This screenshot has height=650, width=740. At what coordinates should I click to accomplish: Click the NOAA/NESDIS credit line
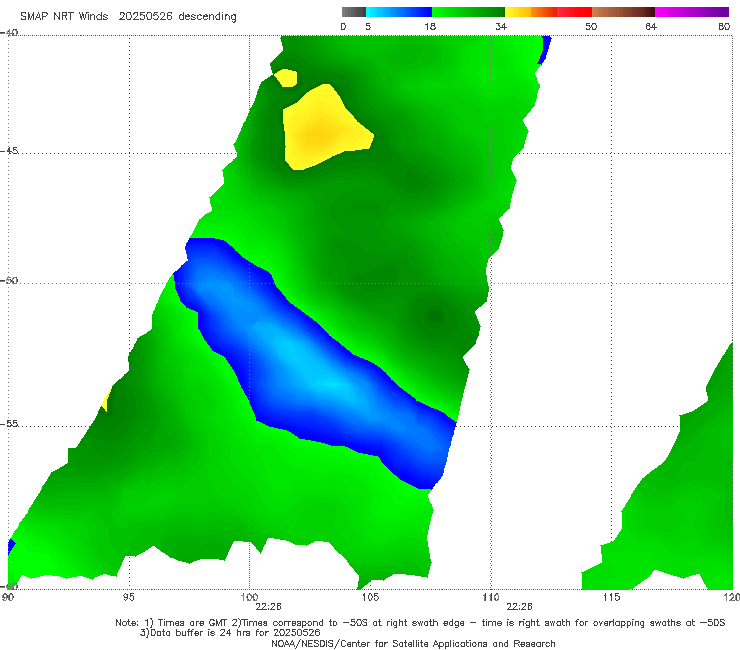(x=413, y=644)
